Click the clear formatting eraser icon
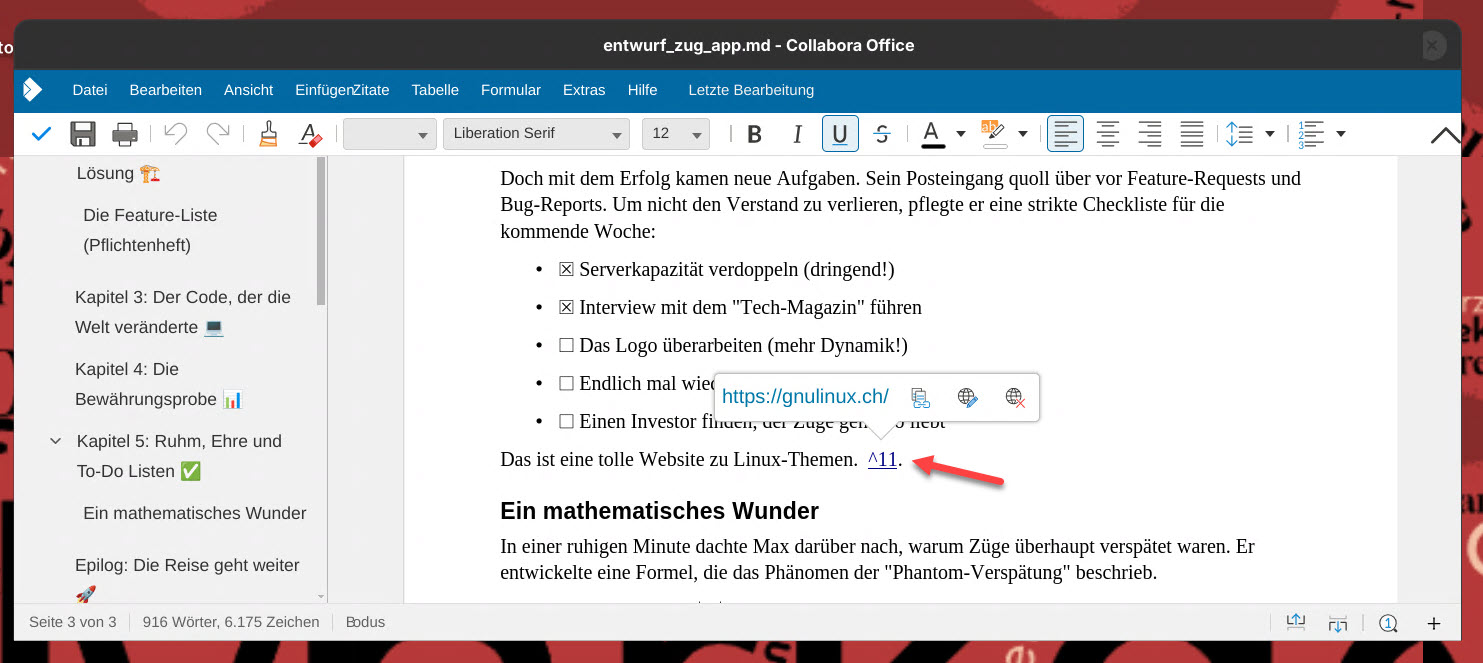The height and width of the screenshot is (663, 1483). 310,134
